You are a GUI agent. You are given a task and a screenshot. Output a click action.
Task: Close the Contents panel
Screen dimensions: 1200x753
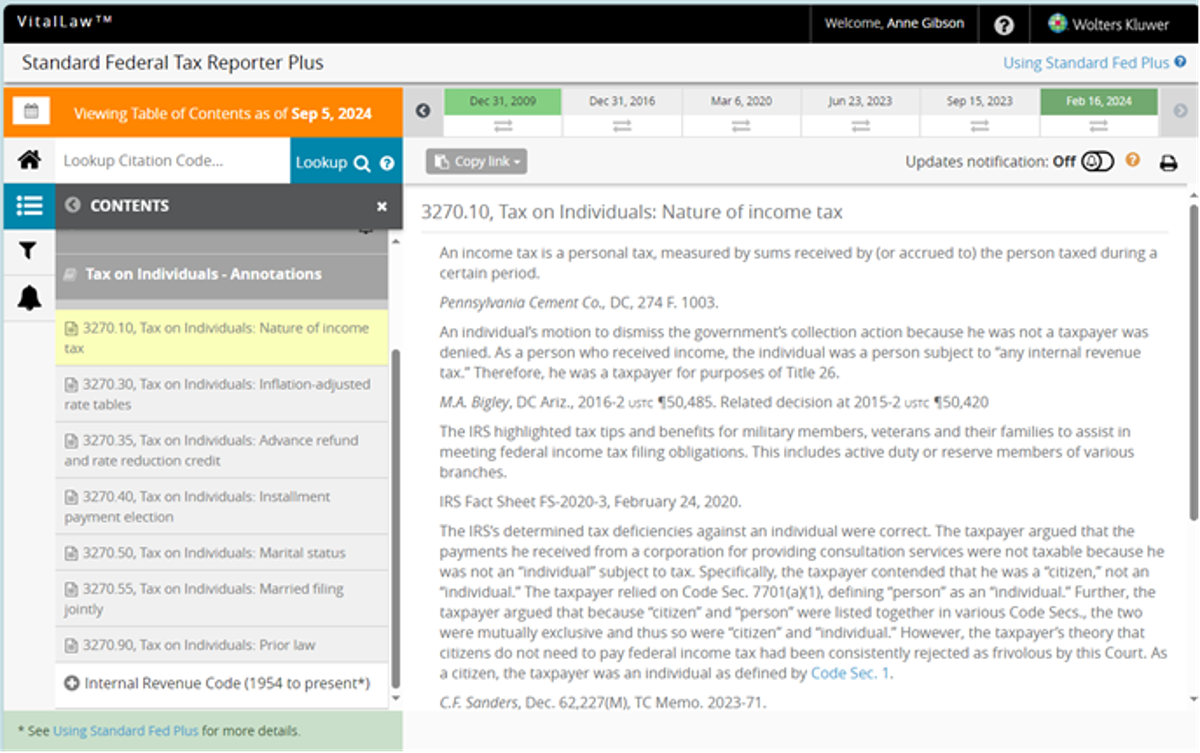(381, 206)
